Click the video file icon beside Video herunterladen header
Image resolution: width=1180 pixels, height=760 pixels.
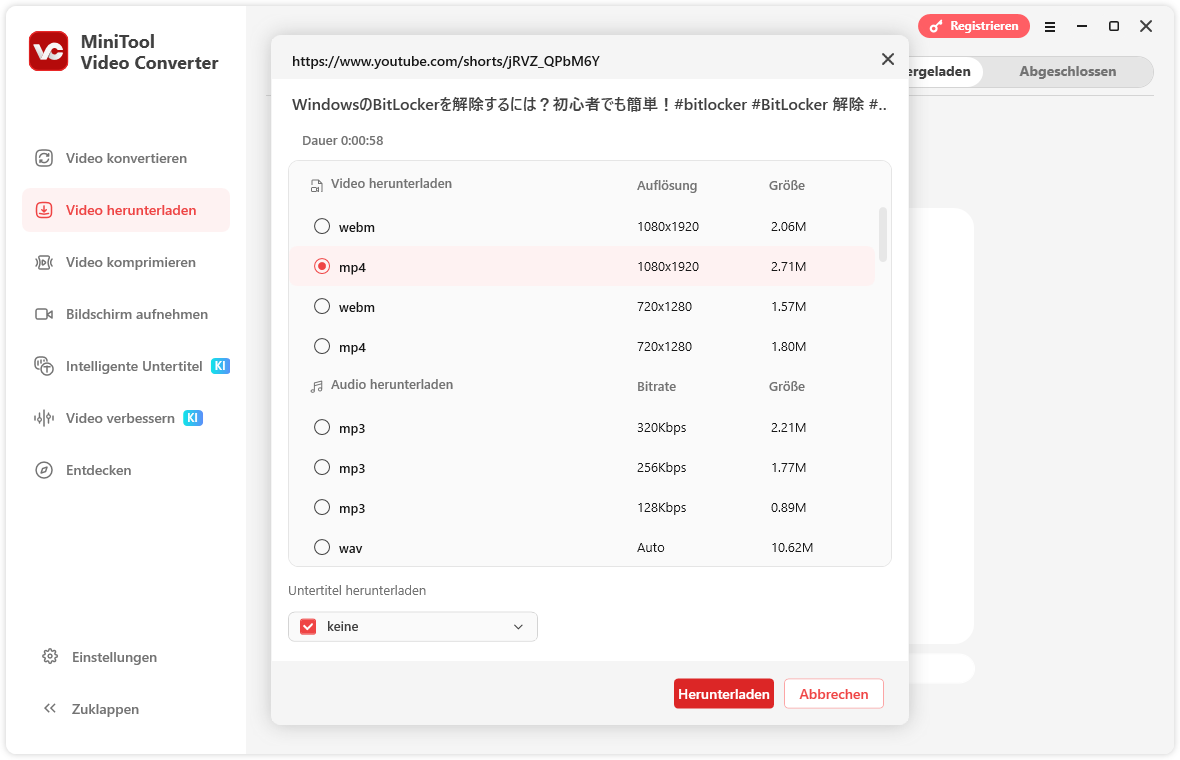coord(317,185)
